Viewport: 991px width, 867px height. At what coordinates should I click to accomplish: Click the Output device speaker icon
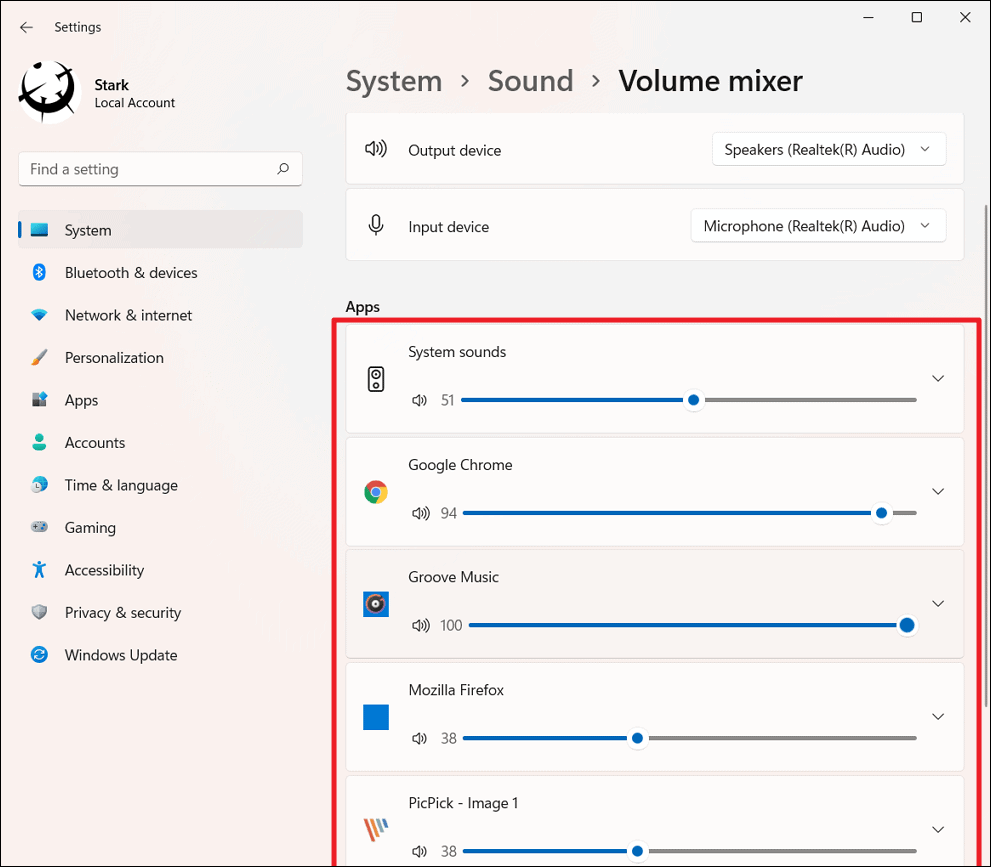(x=376, y=148)
